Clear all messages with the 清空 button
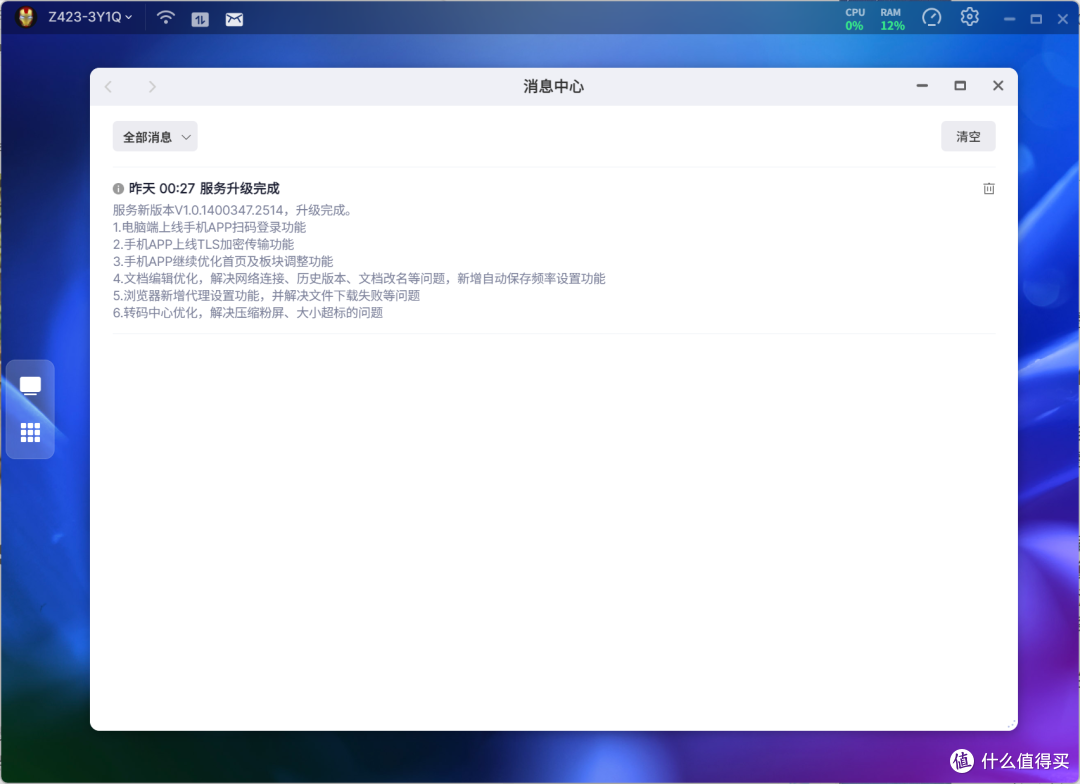 coord(967,136)
